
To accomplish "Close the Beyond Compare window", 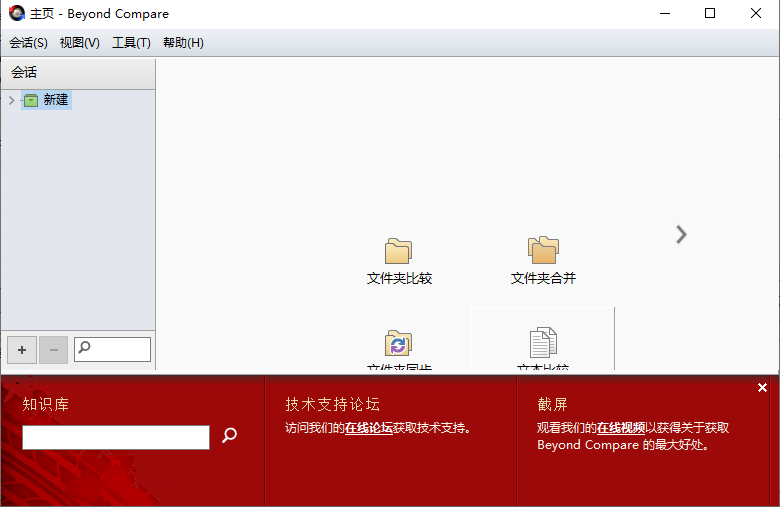I will [x=756, y=13].
